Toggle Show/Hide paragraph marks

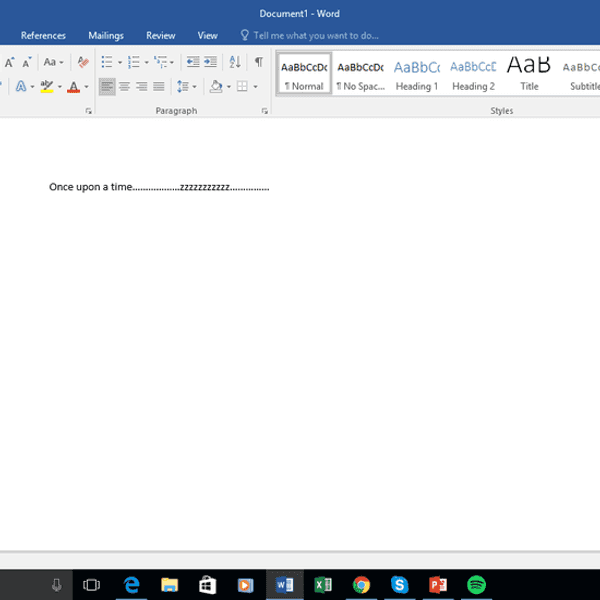259,62
